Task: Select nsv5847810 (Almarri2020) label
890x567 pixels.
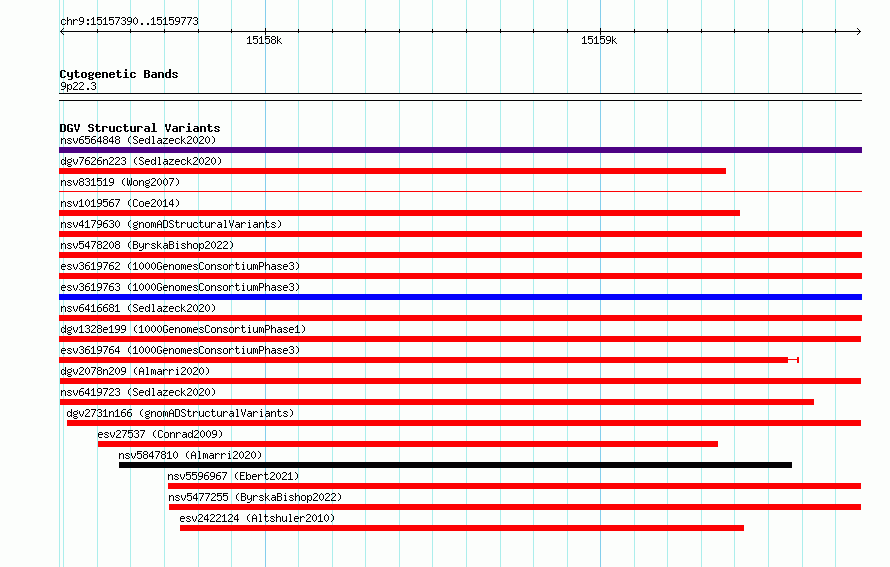Action: coord(190,455)
